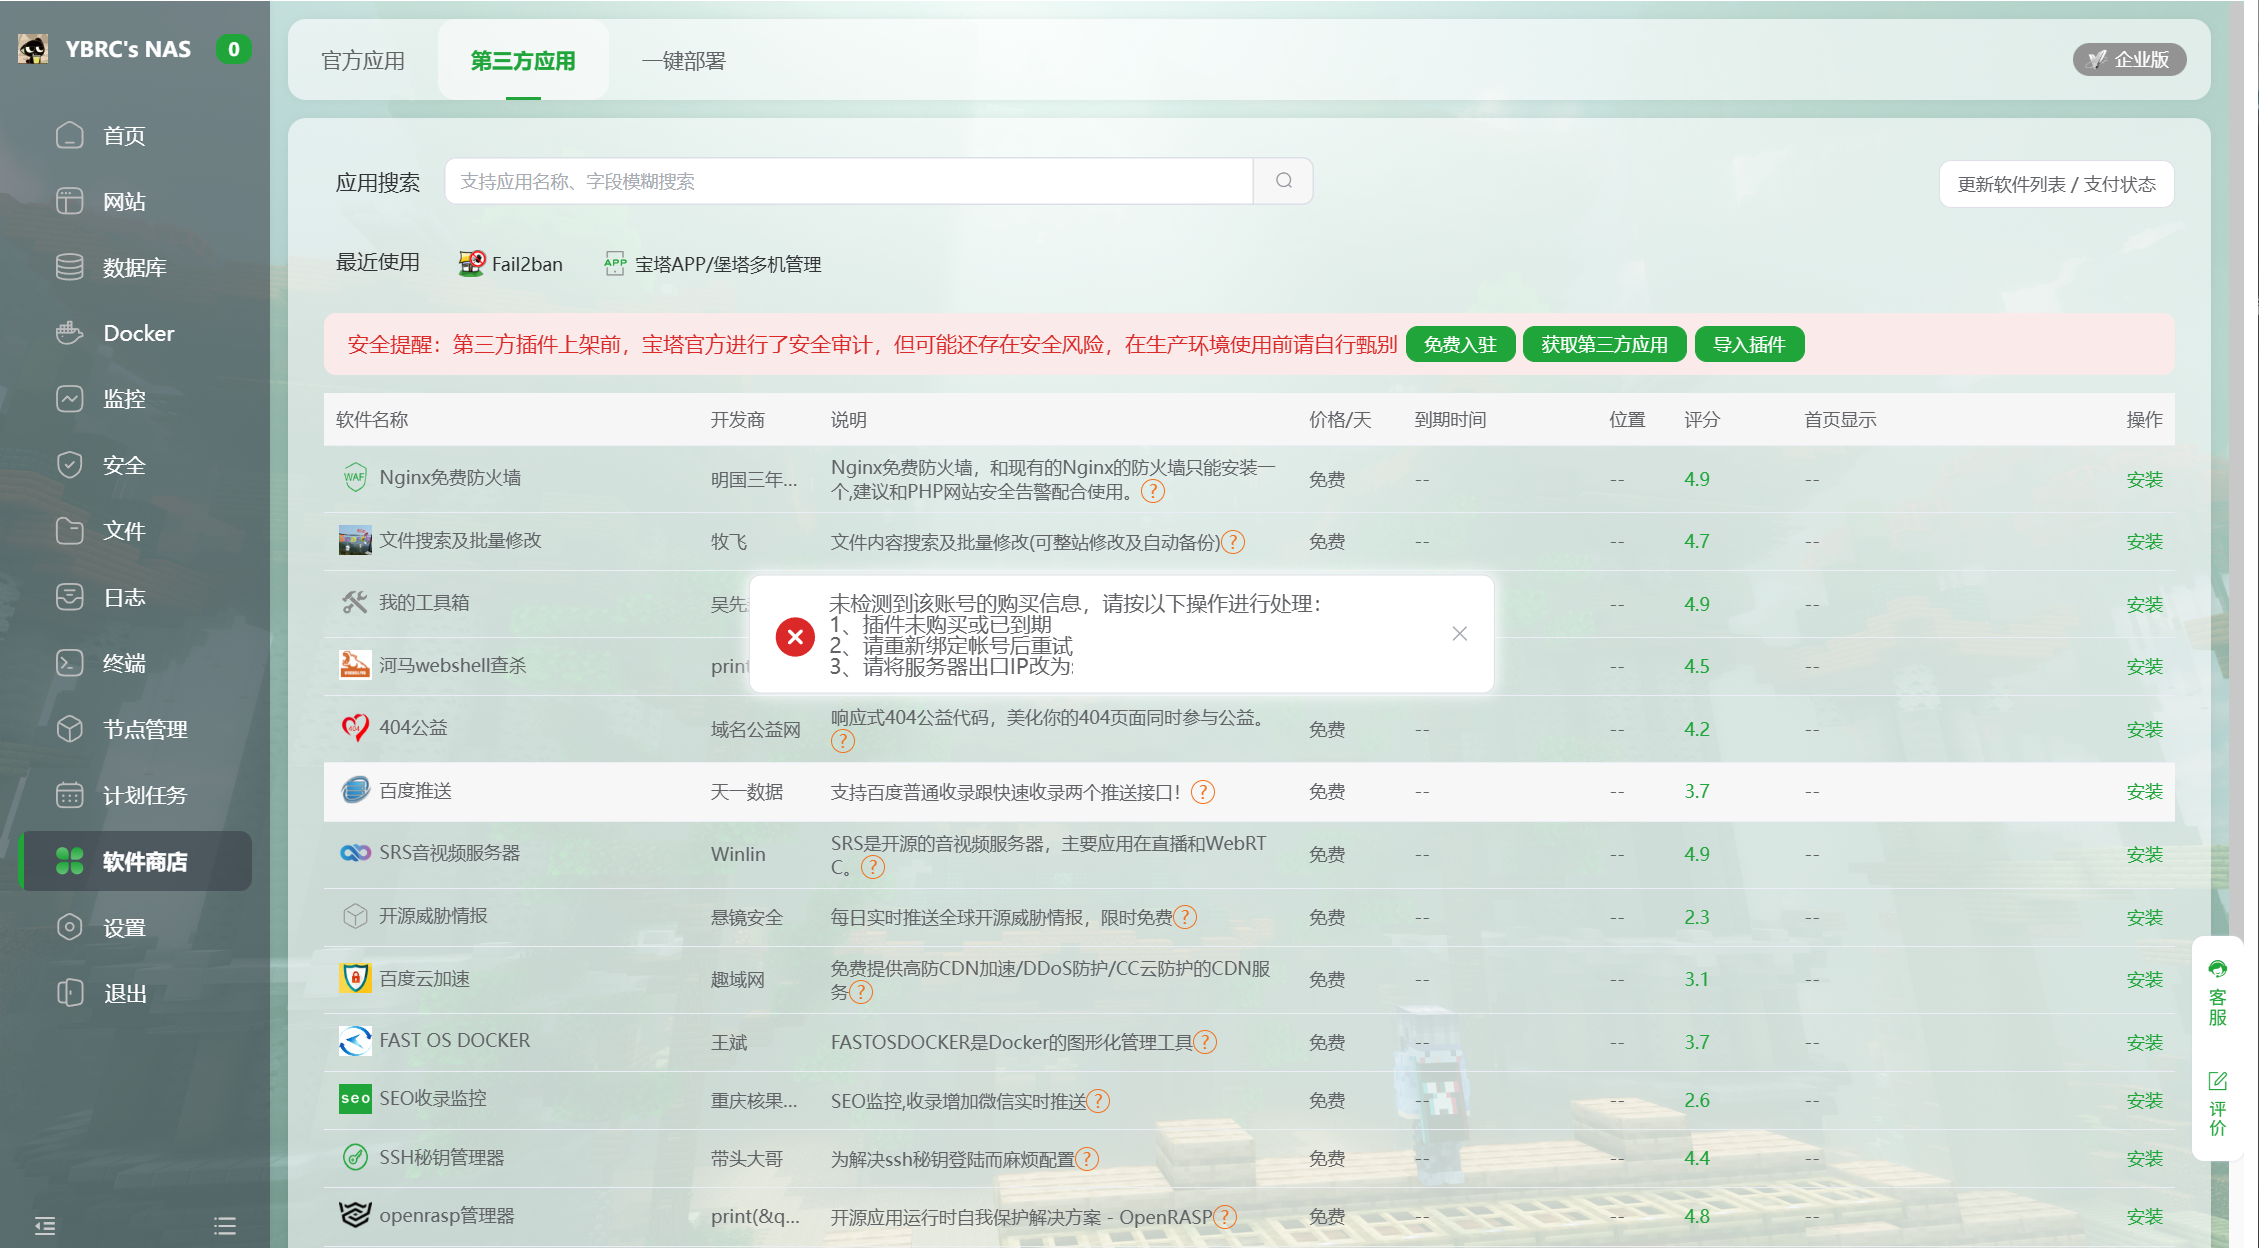This screenshot has height=1248, width=2259.
Task: Click 更新软件列表 / 支付状态 link
Action: [x=2056, y=183]
